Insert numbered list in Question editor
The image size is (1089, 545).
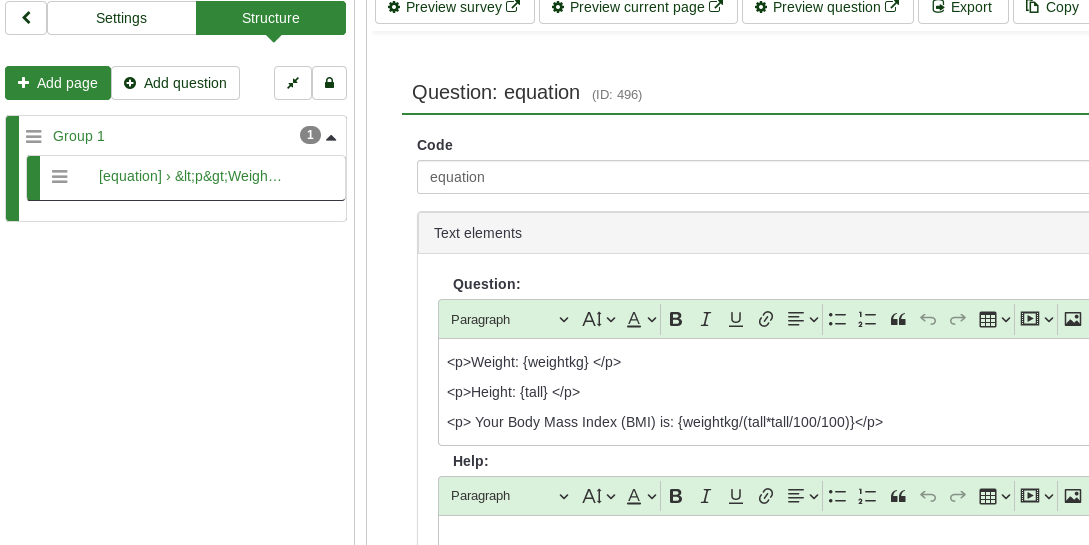point(867,319)
